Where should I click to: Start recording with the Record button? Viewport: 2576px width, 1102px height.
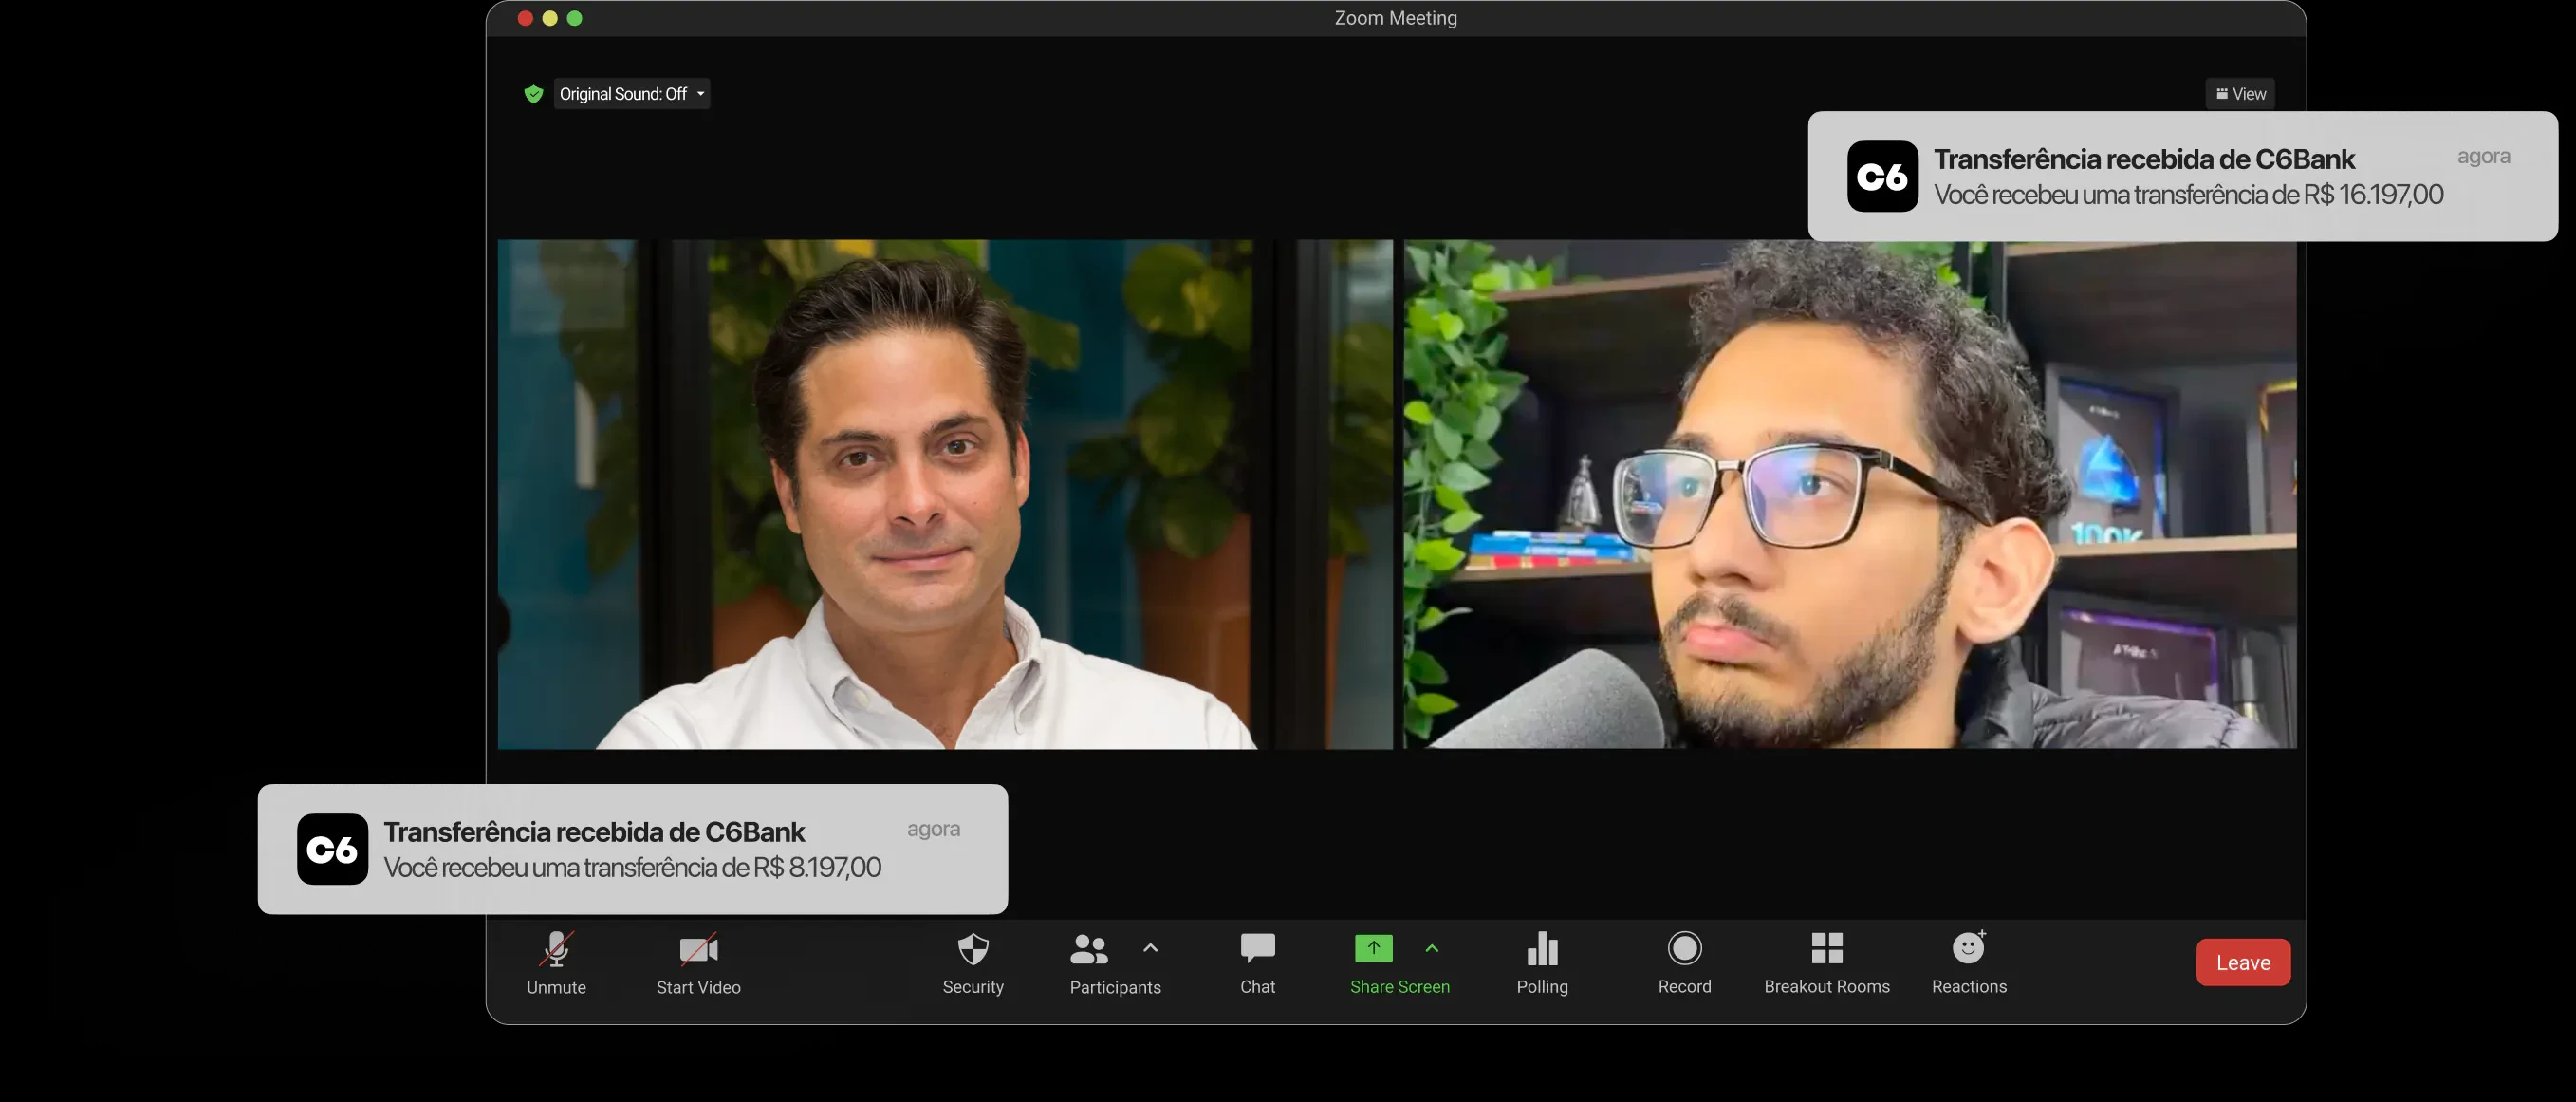point(1684,962)
